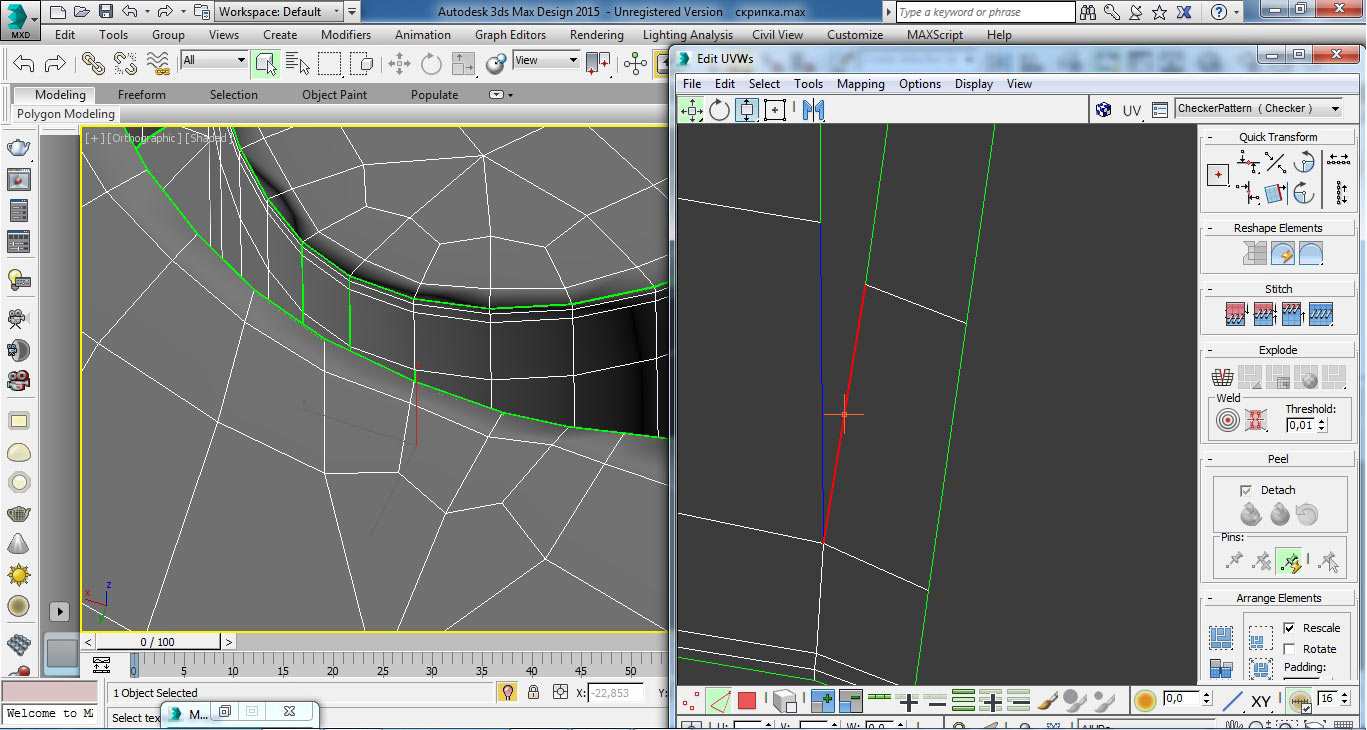Click the Select by Name icon
1367x730 pixels.
pyautogui.click(x=297, y=64)
